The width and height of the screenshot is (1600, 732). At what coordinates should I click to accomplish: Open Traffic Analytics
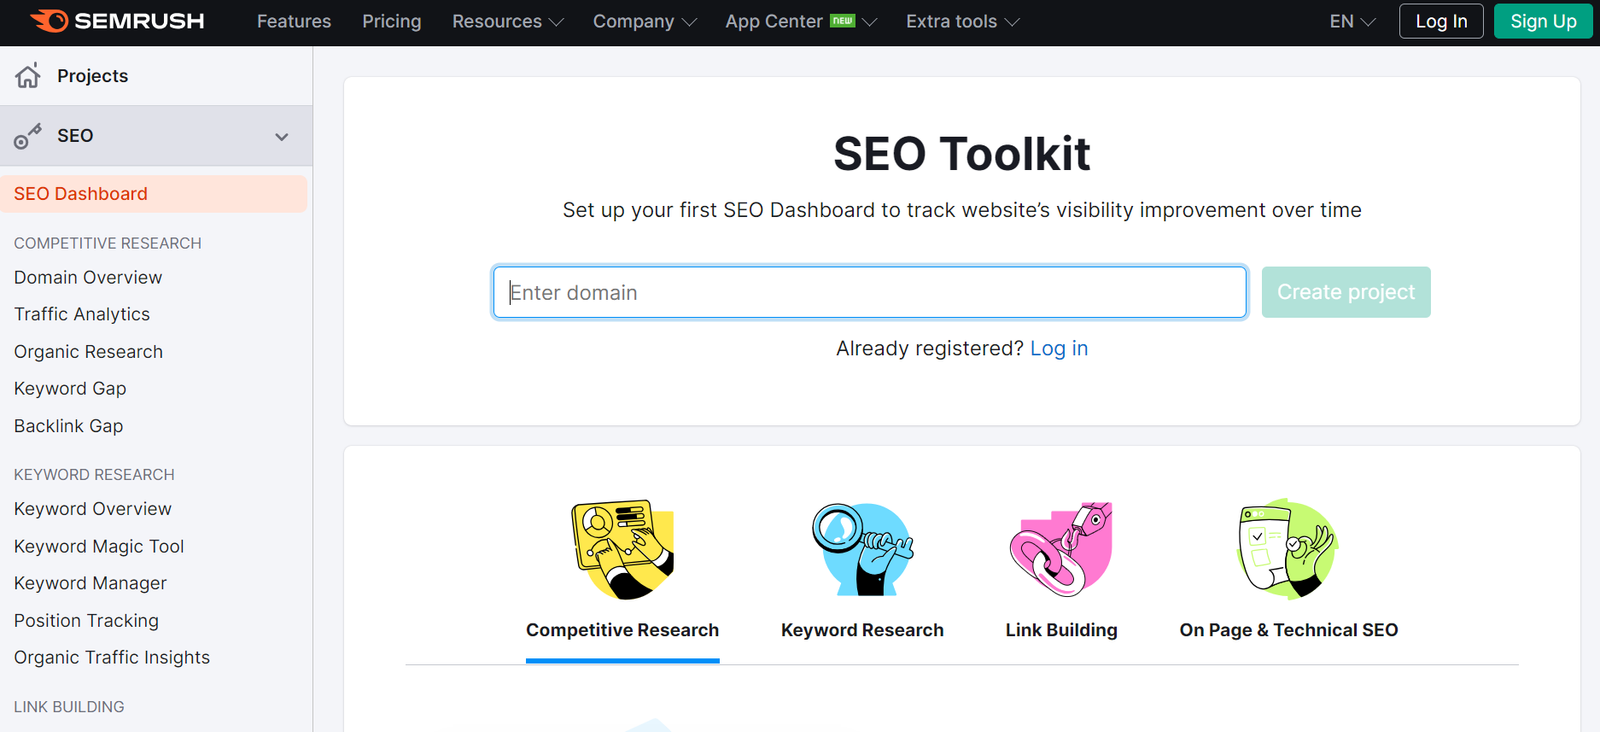pyautogui.click(x=82, y=314)
